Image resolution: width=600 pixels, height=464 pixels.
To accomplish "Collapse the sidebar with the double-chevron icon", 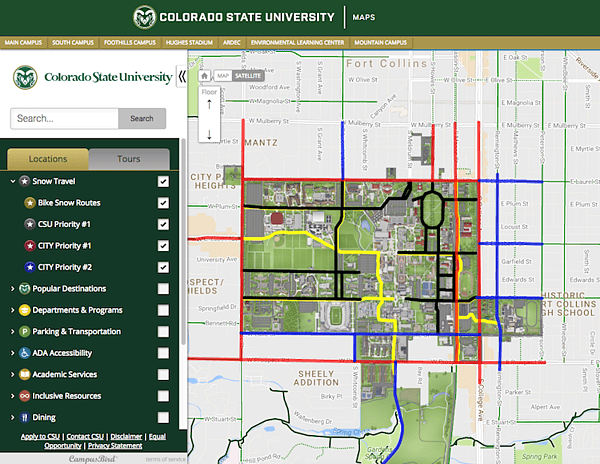I will [x=182, y=77].
